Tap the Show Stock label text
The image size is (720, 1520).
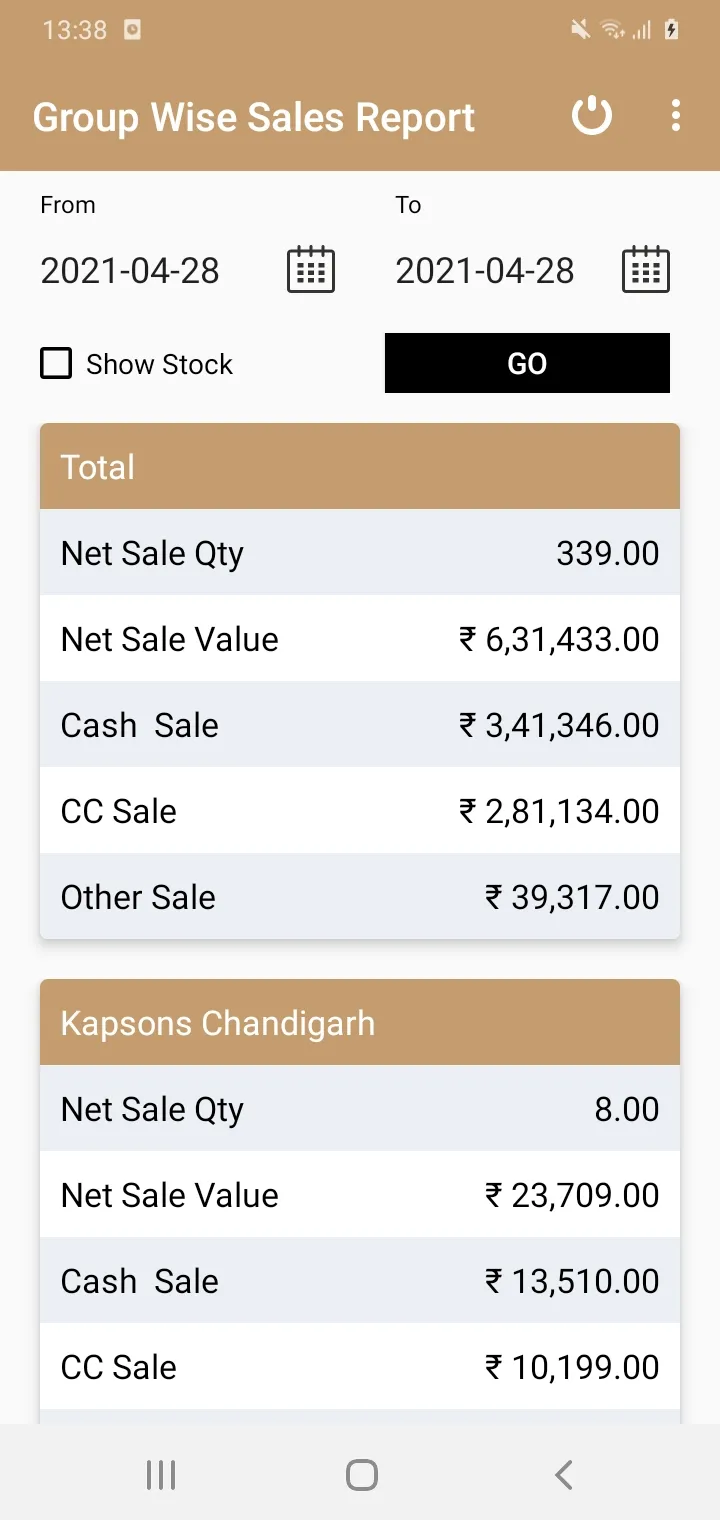point(159,364)
